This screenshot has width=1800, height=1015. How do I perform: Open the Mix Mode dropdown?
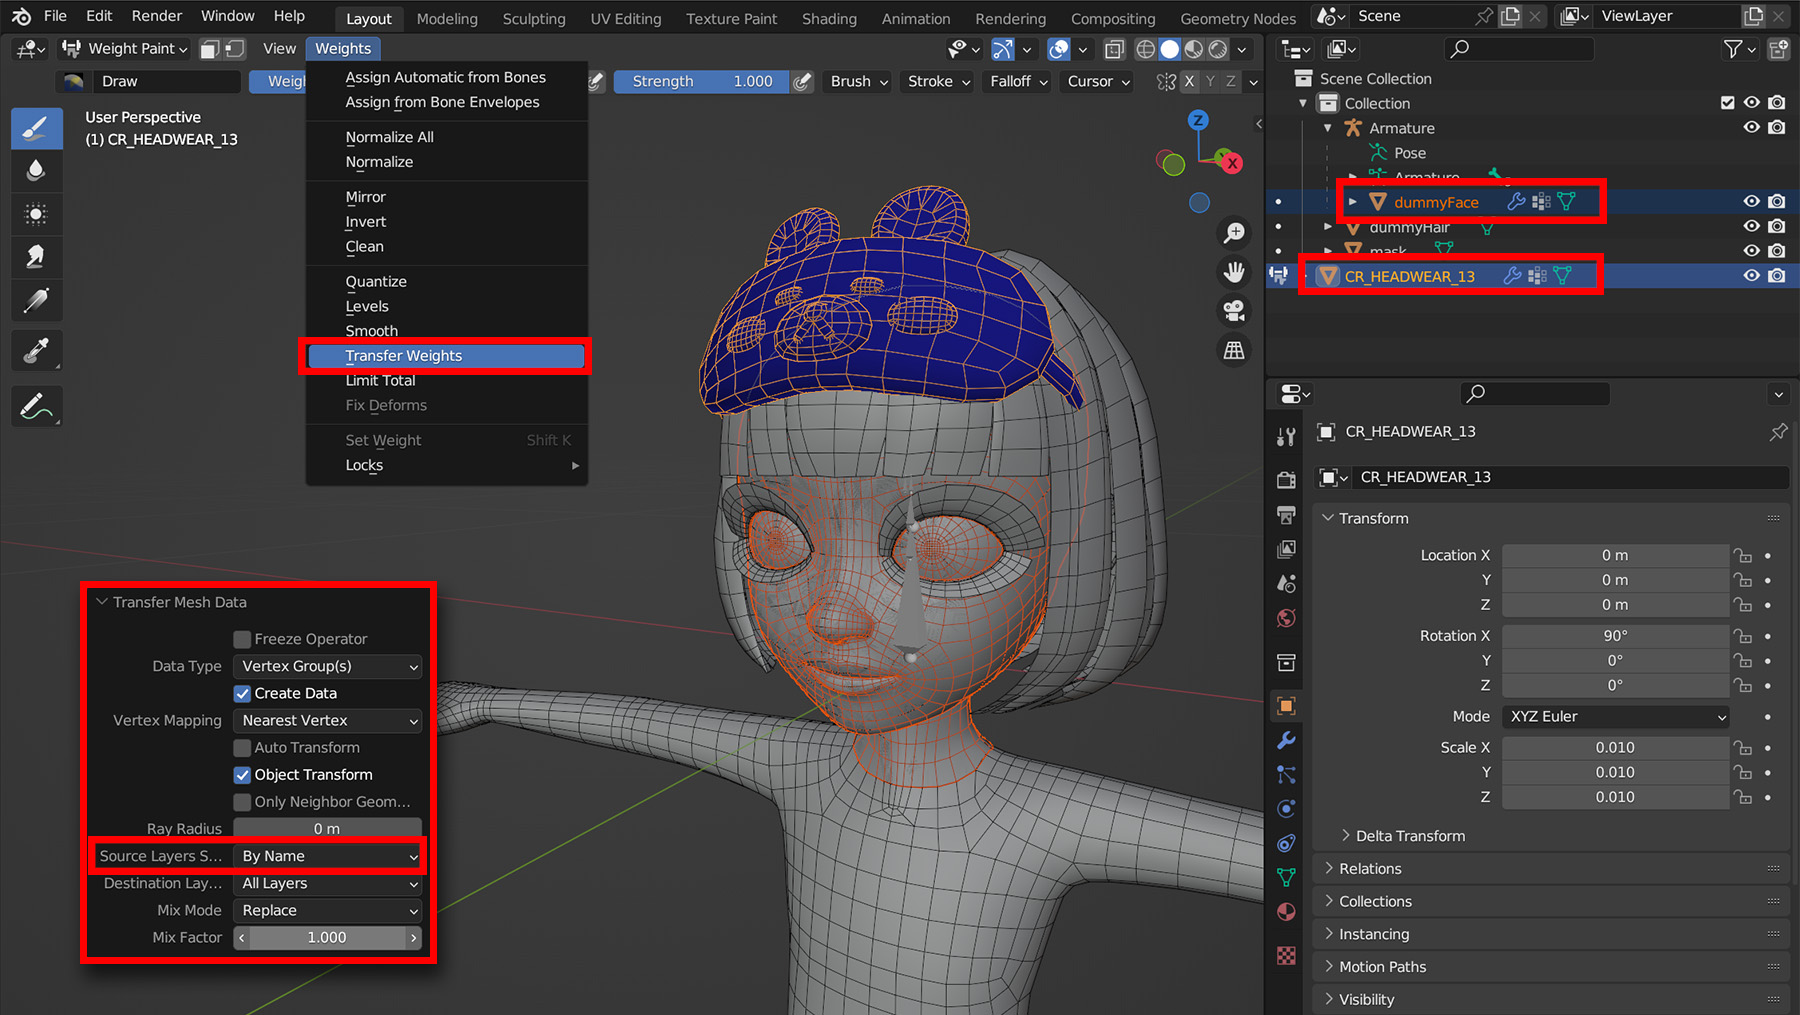tap(327, 911)
